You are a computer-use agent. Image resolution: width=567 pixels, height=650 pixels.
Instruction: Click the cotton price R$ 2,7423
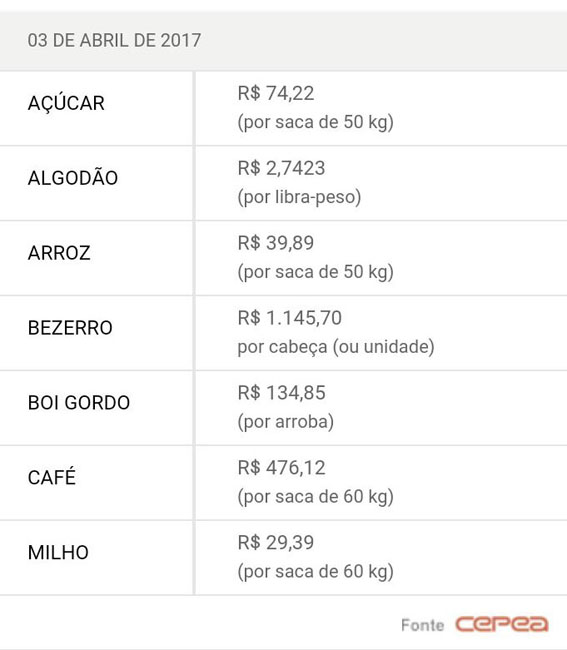(x=281, y=168)
